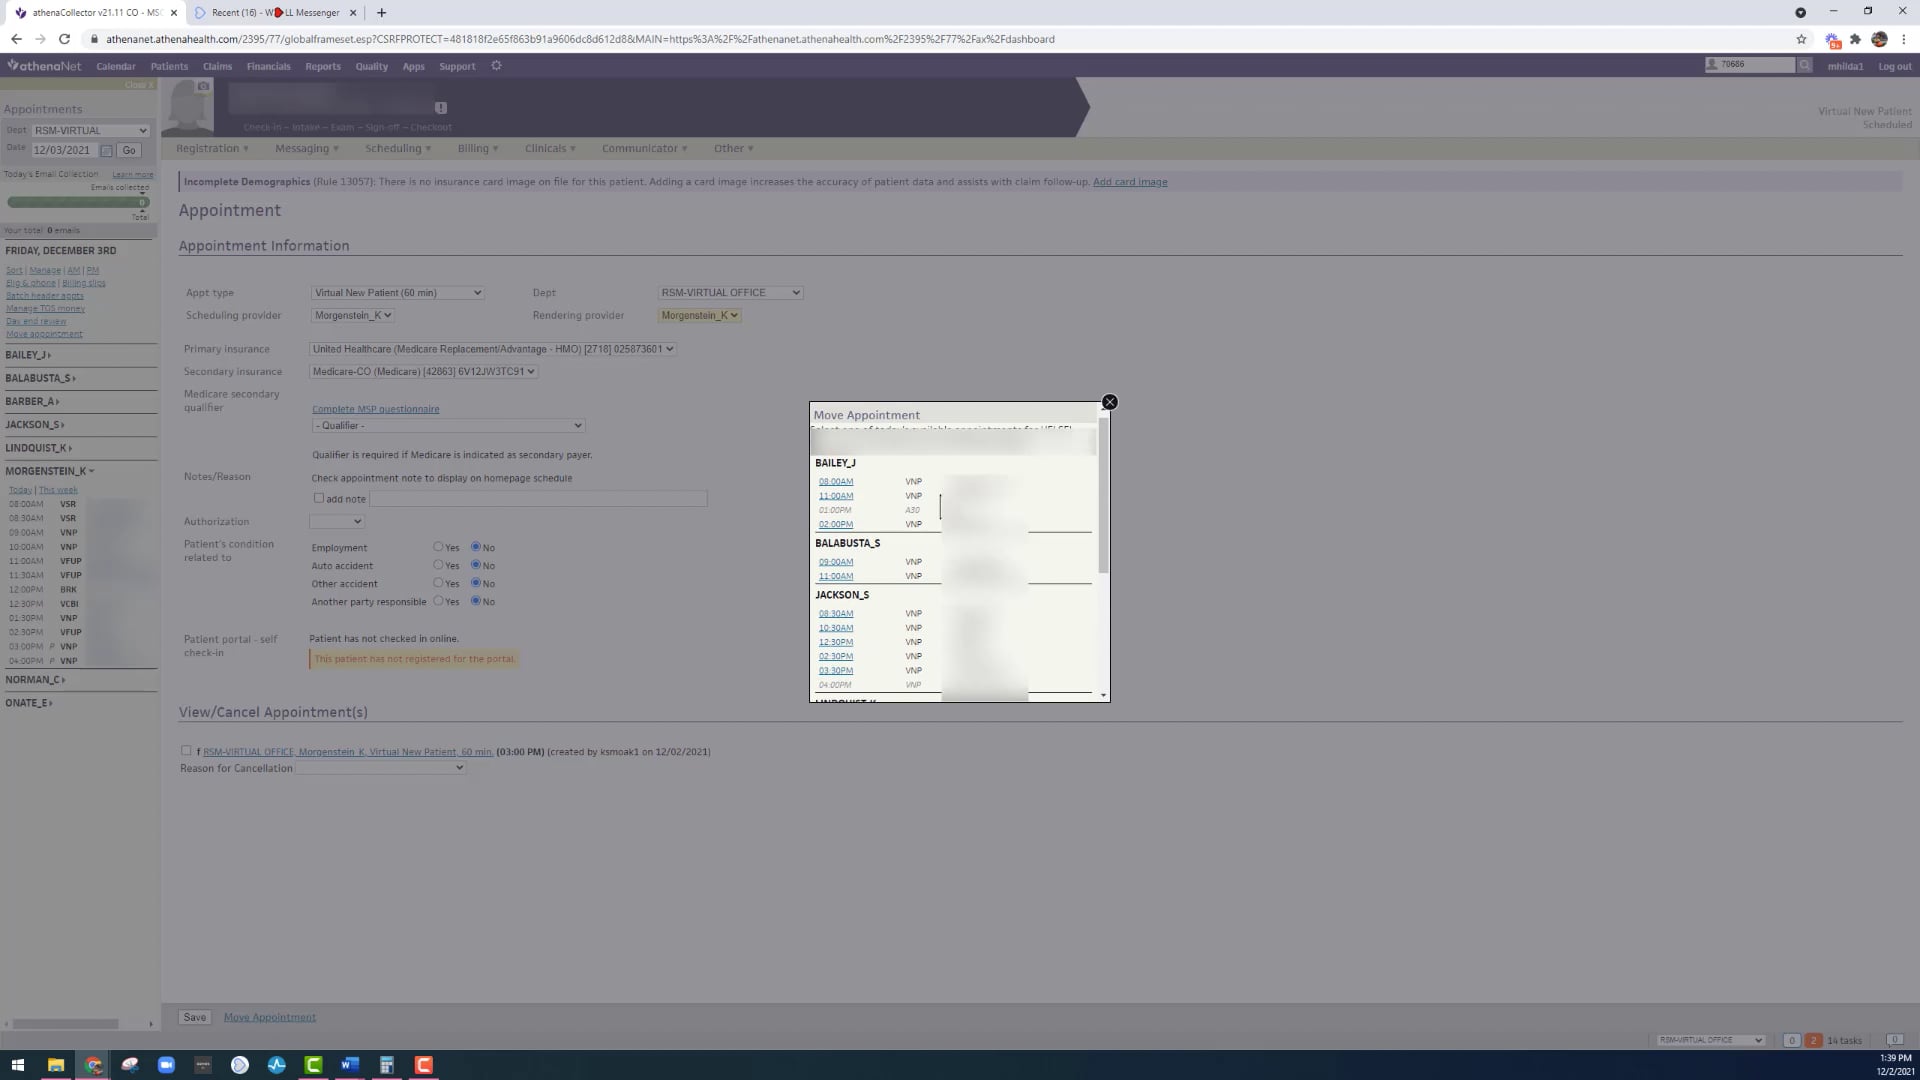Tick the appointment cancellation checkbox

(186, 751)
